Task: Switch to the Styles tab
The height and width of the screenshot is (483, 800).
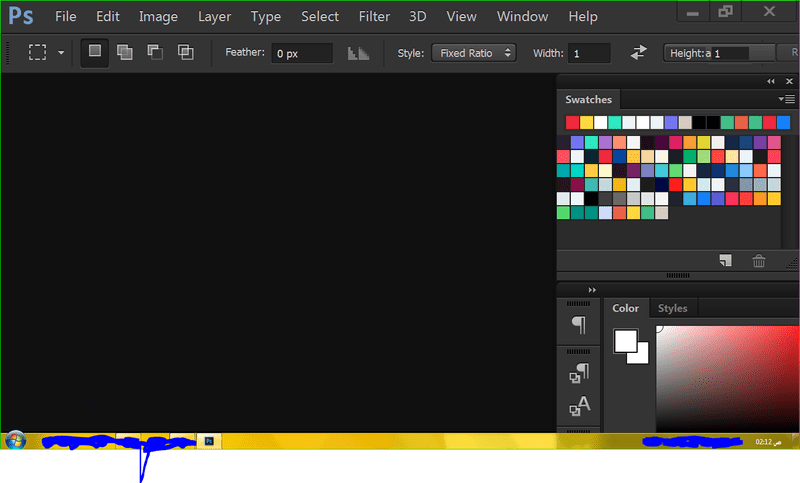Action: (x=672, y=308)
